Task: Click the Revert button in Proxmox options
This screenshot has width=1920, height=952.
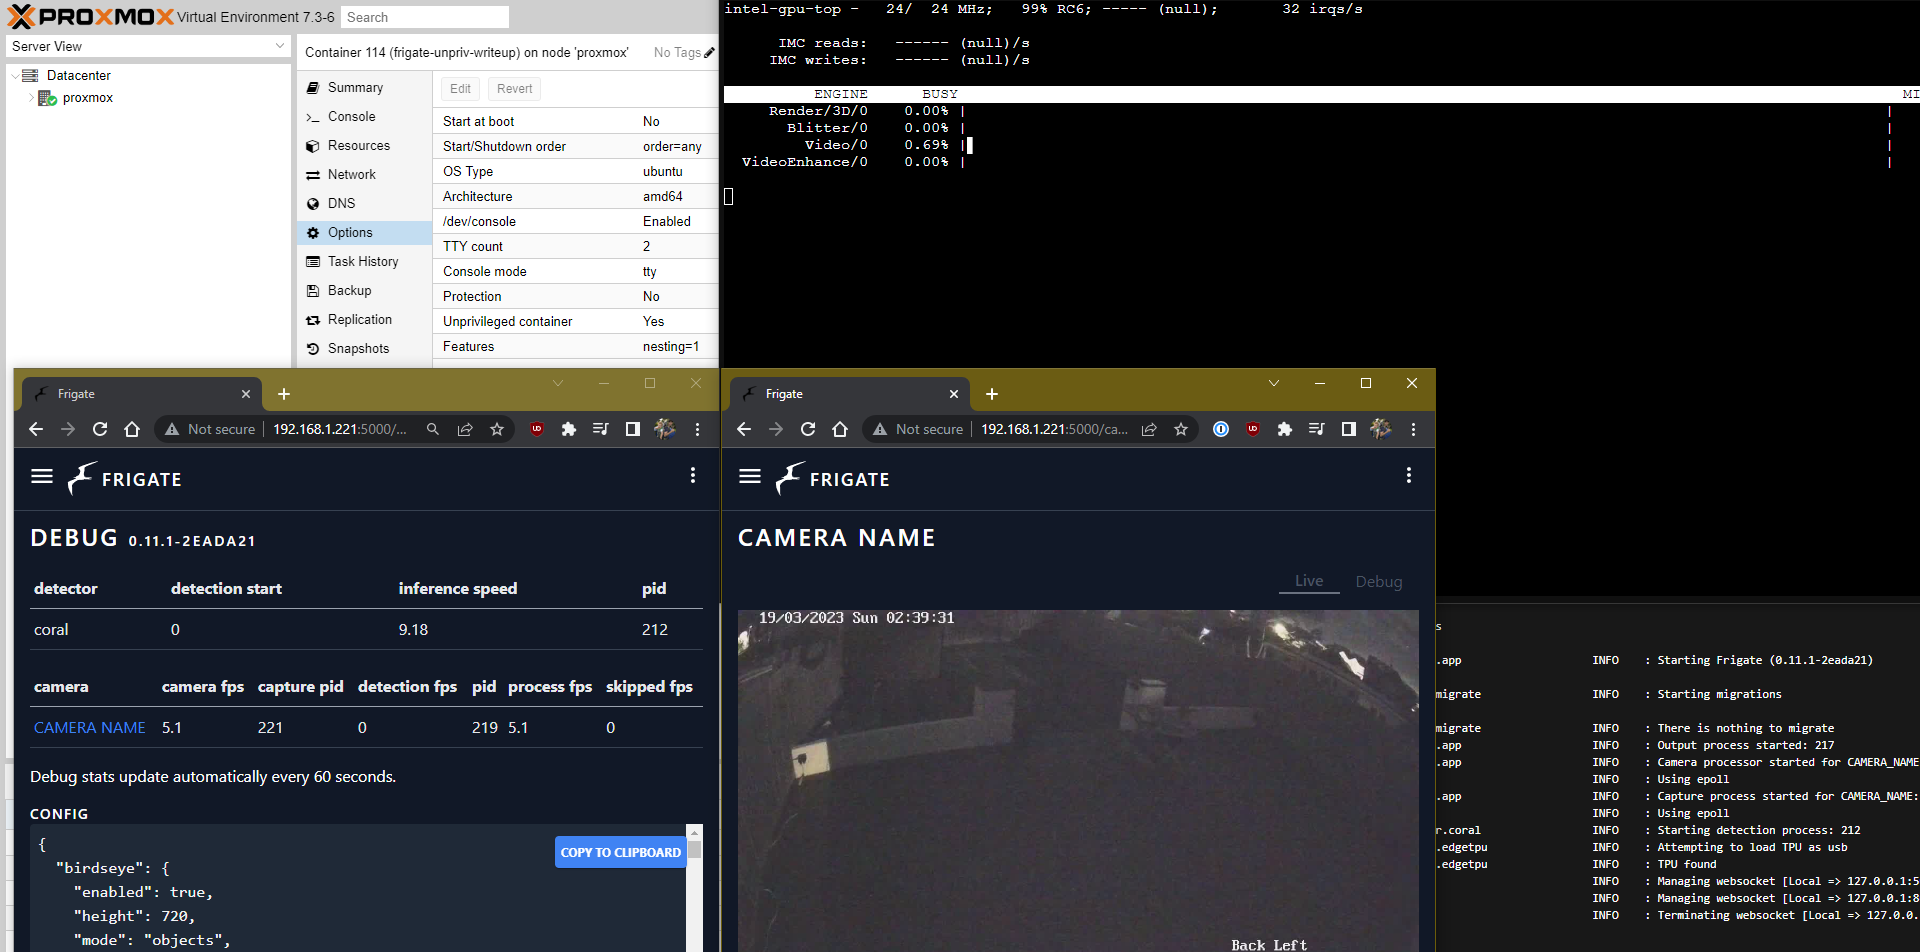Action: pos(515,89)
